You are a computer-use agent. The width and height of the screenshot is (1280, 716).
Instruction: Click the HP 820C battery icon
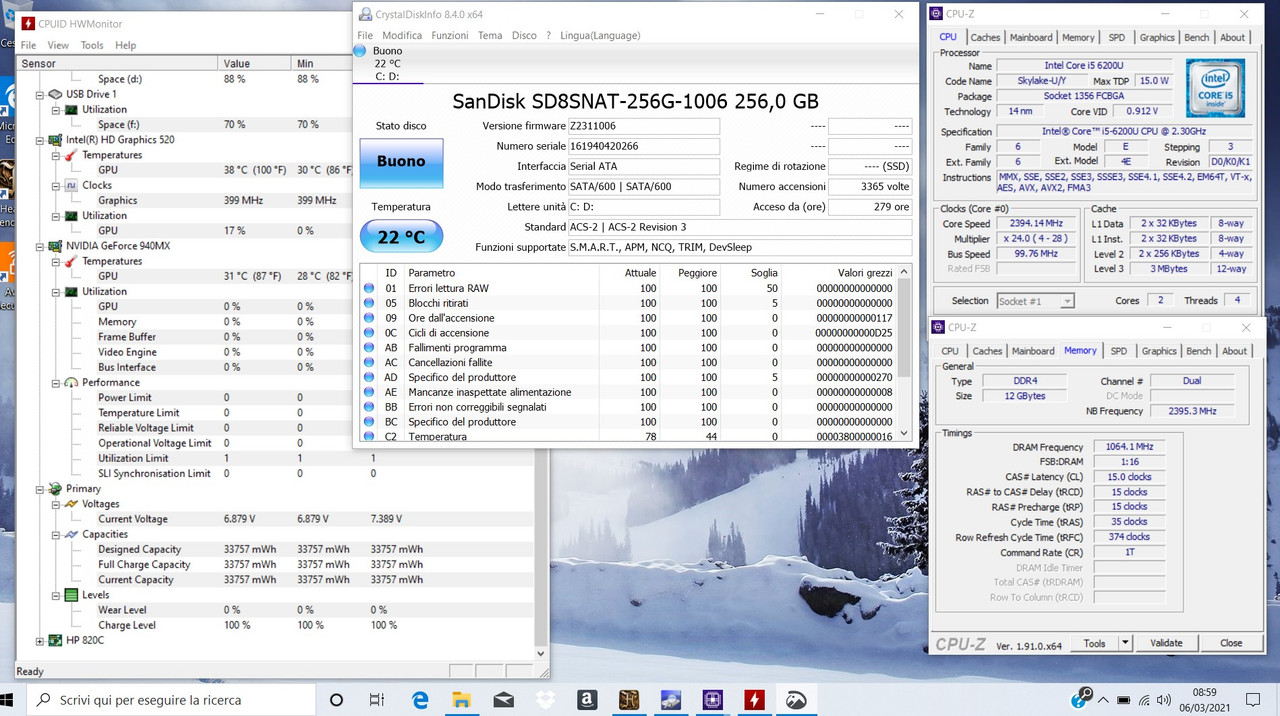(x=55, y=640)
